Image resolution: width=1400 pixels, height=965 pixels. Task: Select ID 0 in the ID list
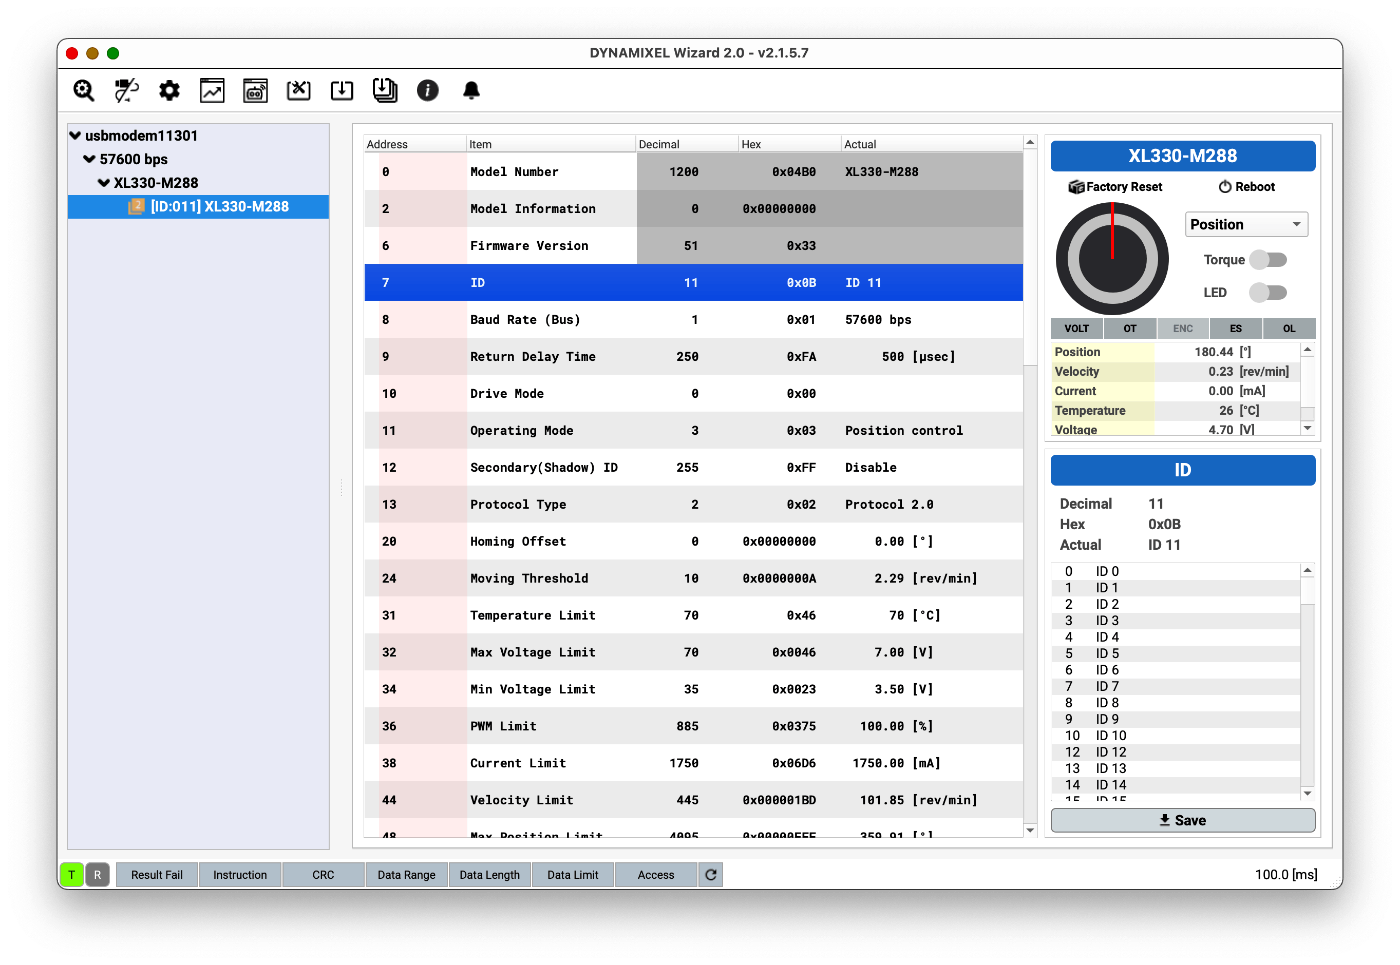point(1176,572)
